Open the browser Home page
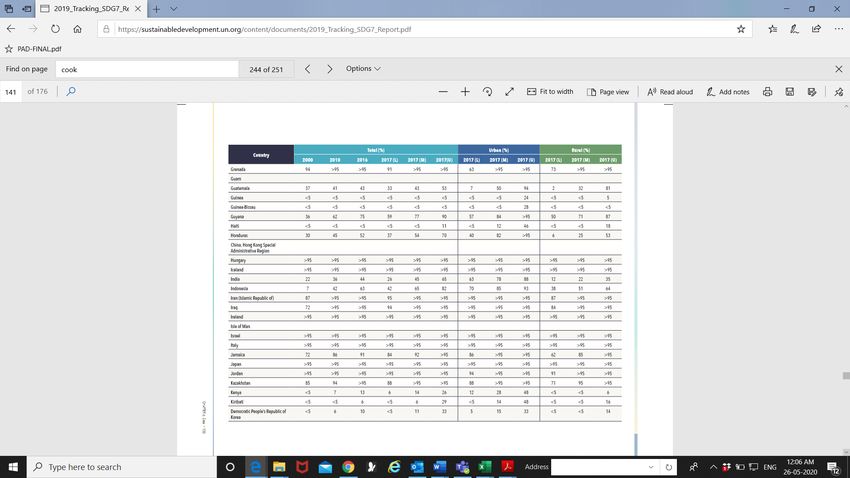The height and width of the screenshot is (478, 850). [78, 29]
